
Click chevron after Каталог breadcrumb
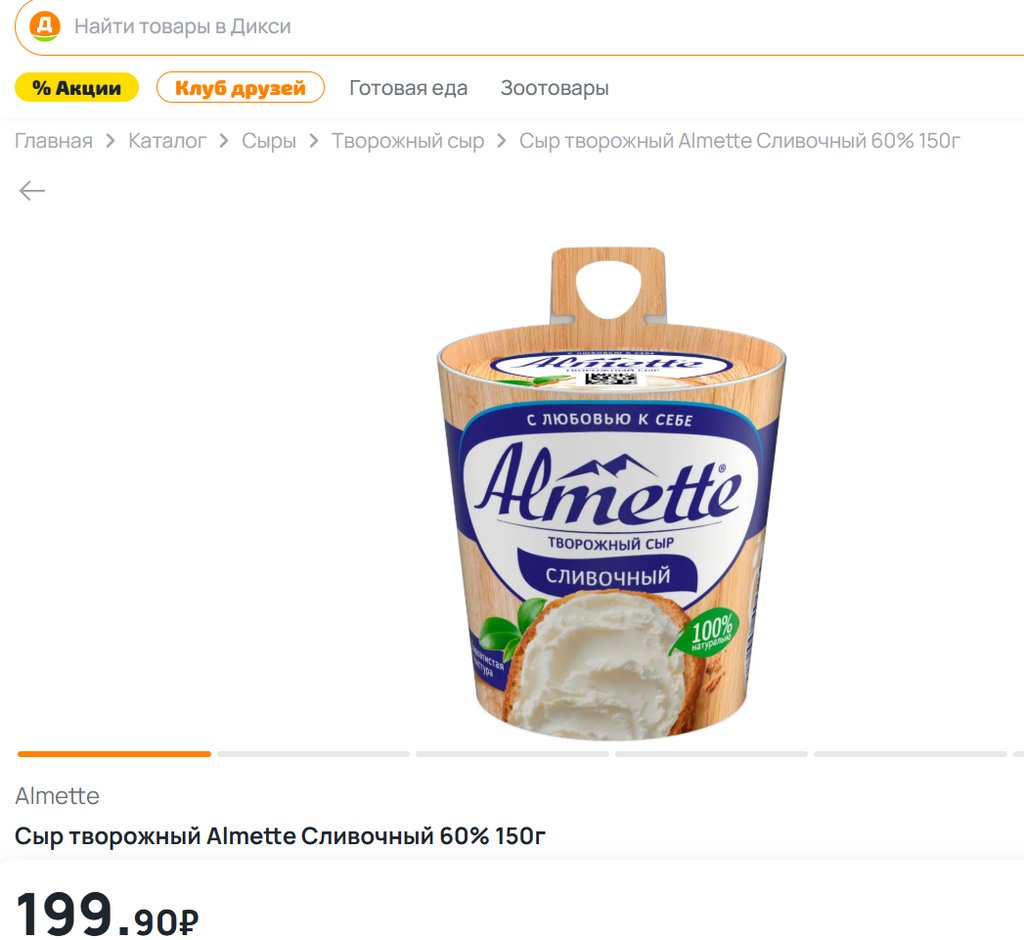[224, 141]
